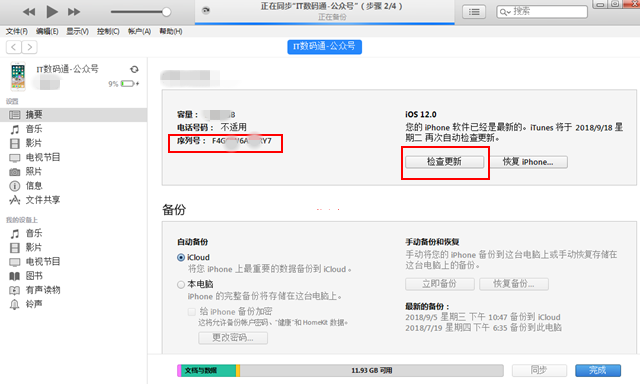
Task: Click the 最新的备份 label
Action: tap(427, 306)
